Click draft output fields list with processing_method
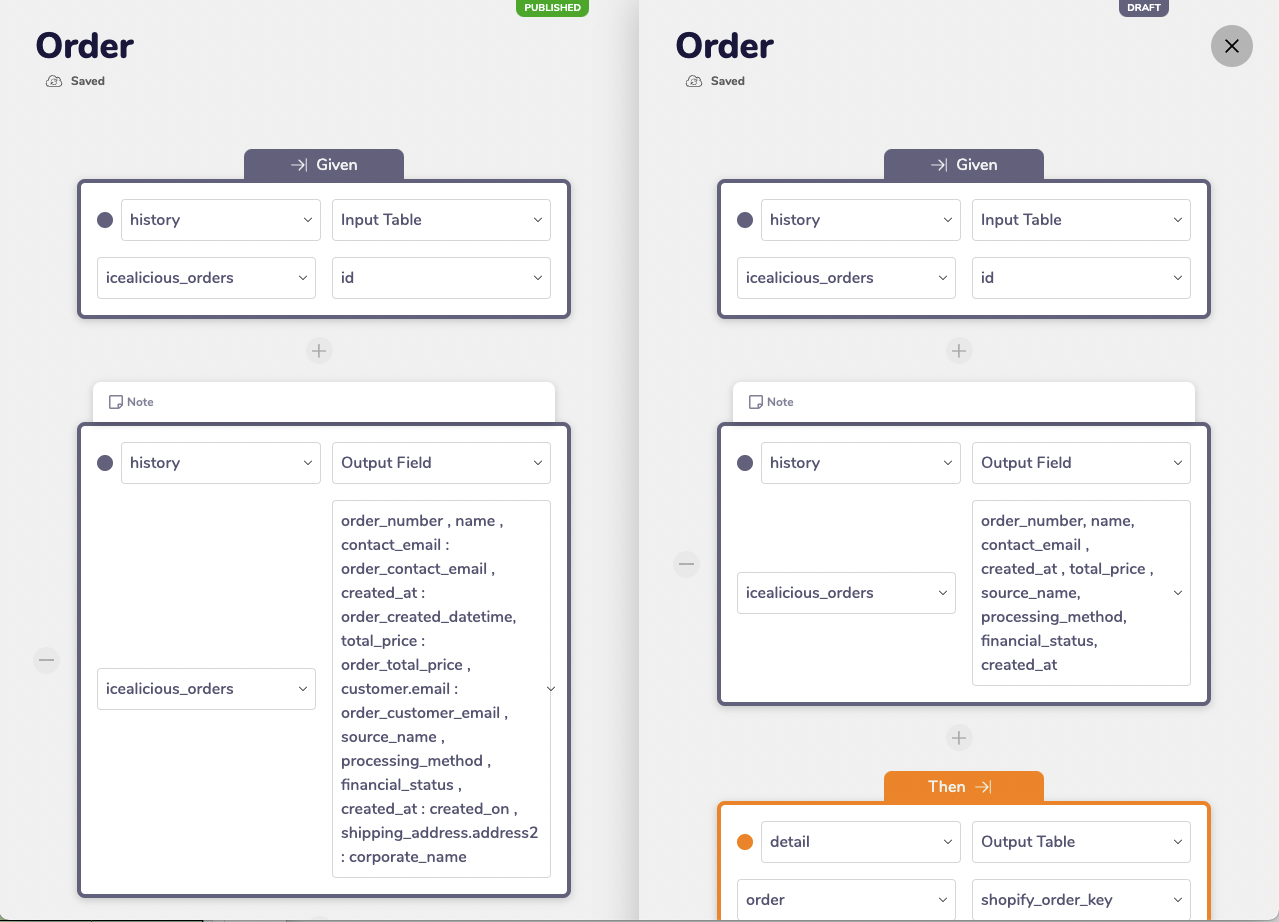The width and height of the screenshot is (1279, 922). (x=1081, y=593)
